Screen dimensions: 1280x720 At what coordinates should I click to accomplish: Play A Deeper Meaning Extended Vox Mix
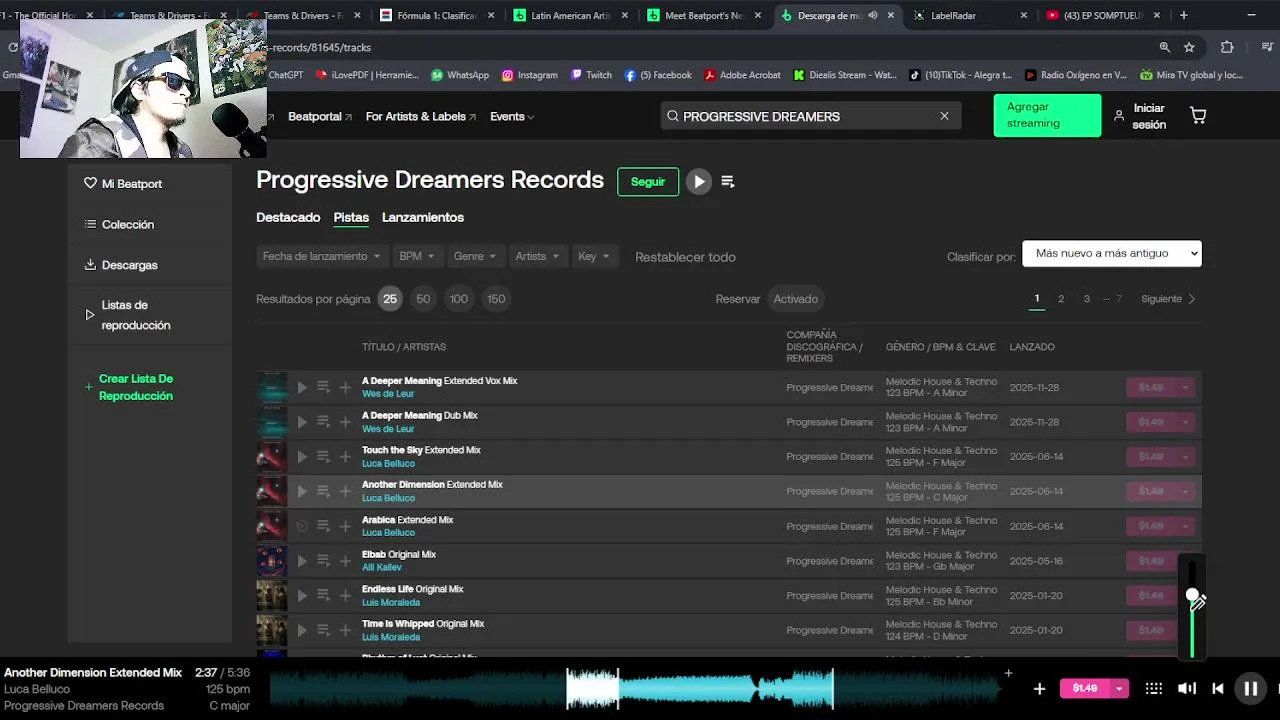[302, 387]
